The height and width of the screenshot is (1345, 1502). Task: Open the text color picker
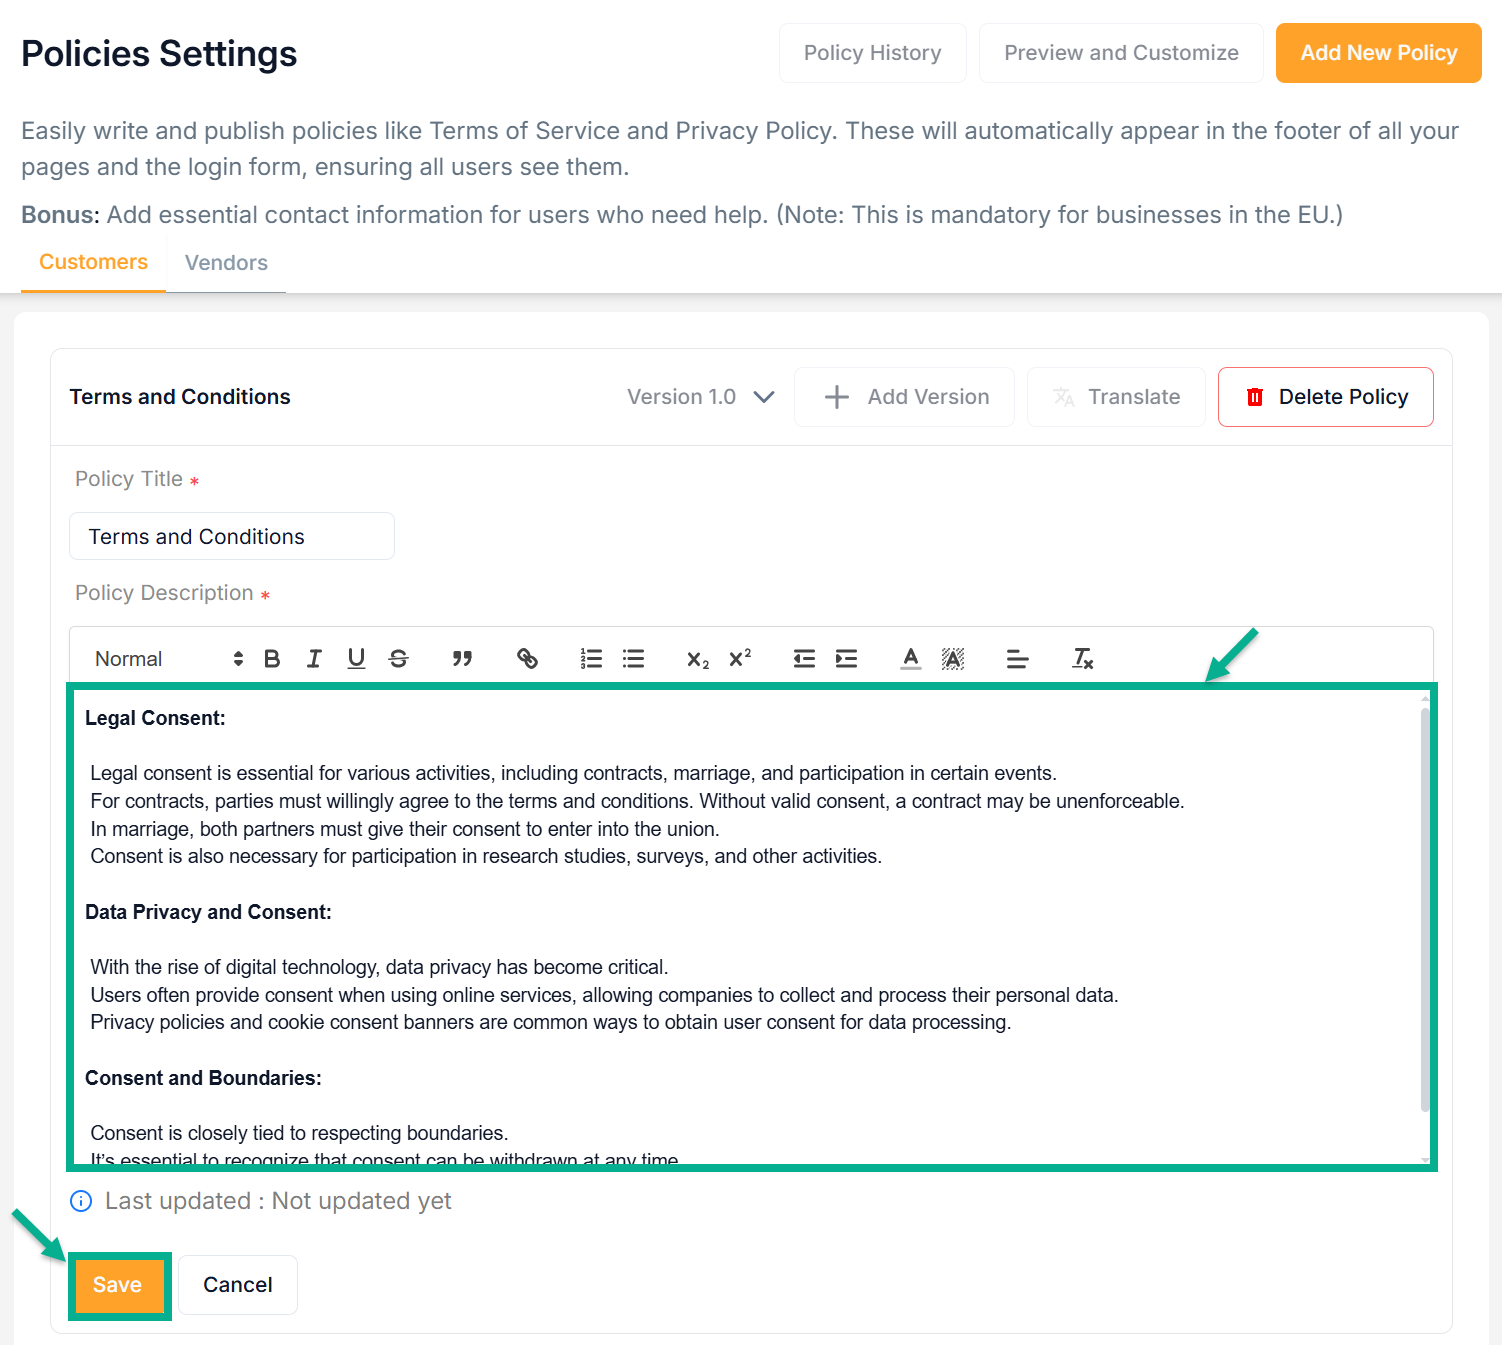pos(910,659)
